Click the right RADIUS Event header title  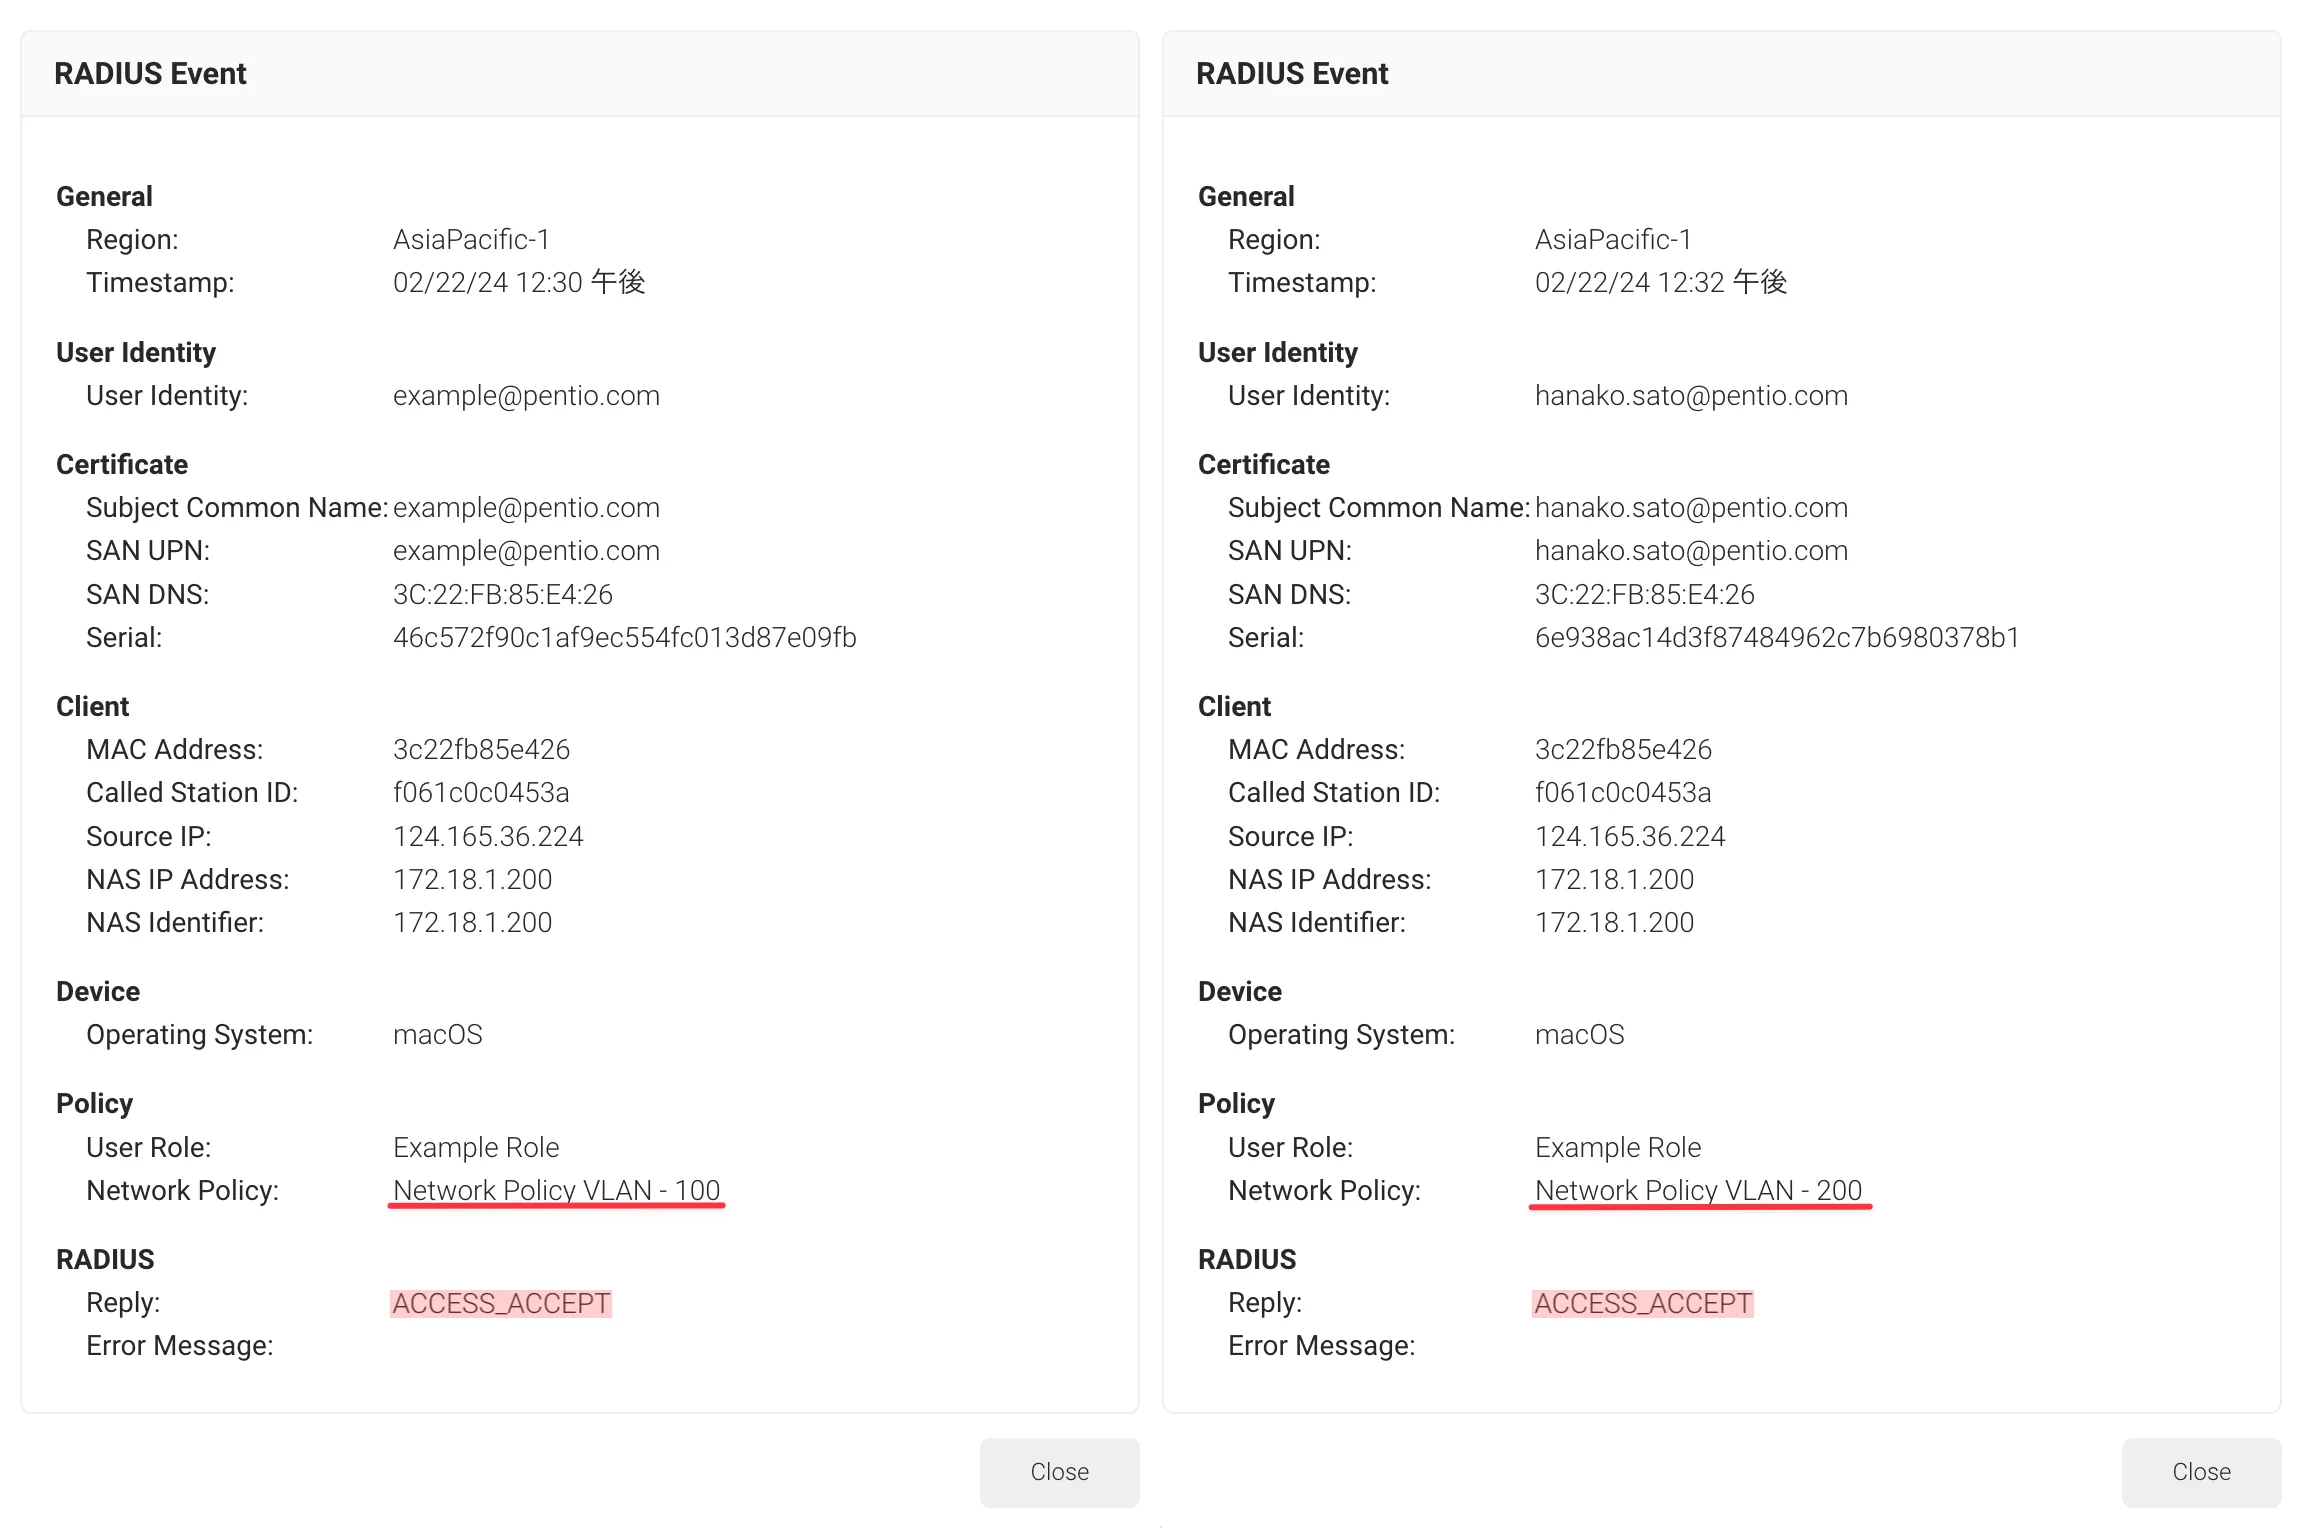(x=1292, y=74)
